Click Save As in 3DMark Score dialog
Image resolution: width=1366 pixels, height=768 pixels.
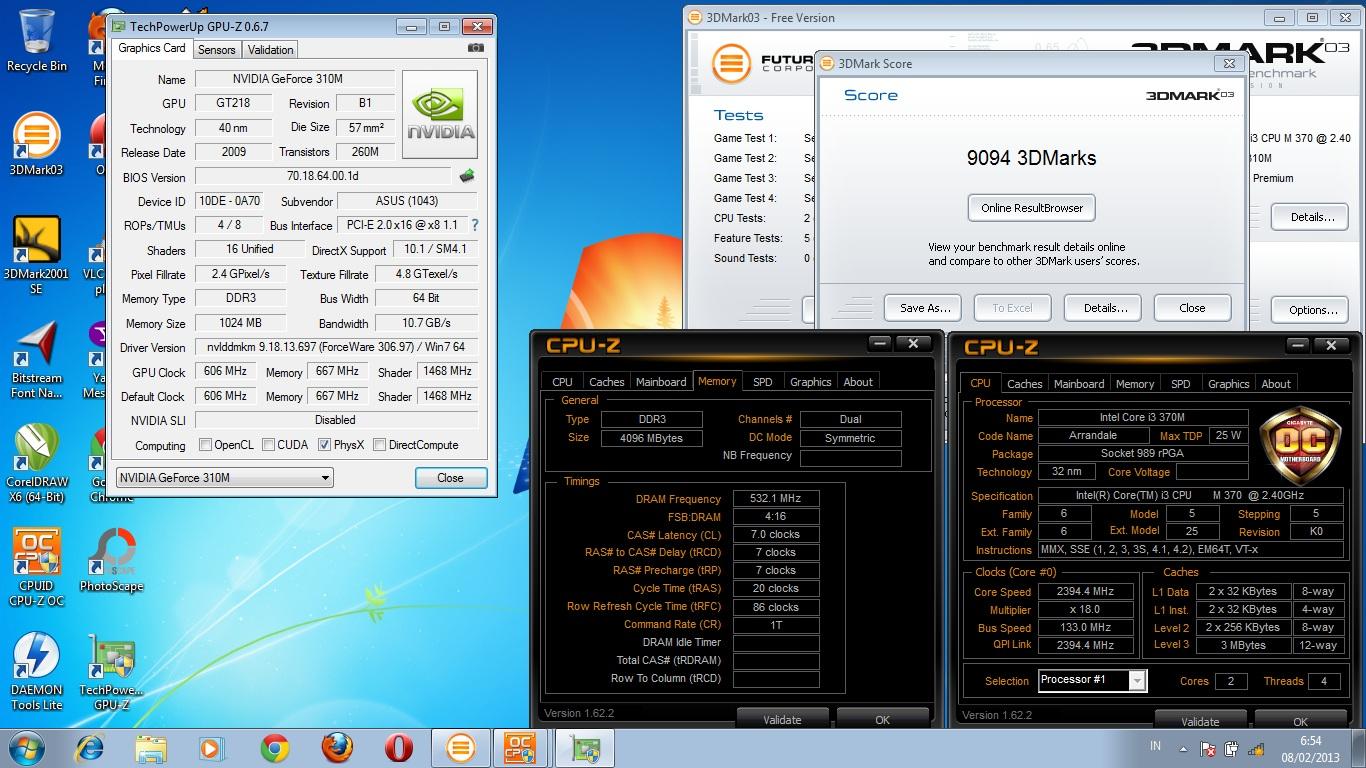click(923, 308)
